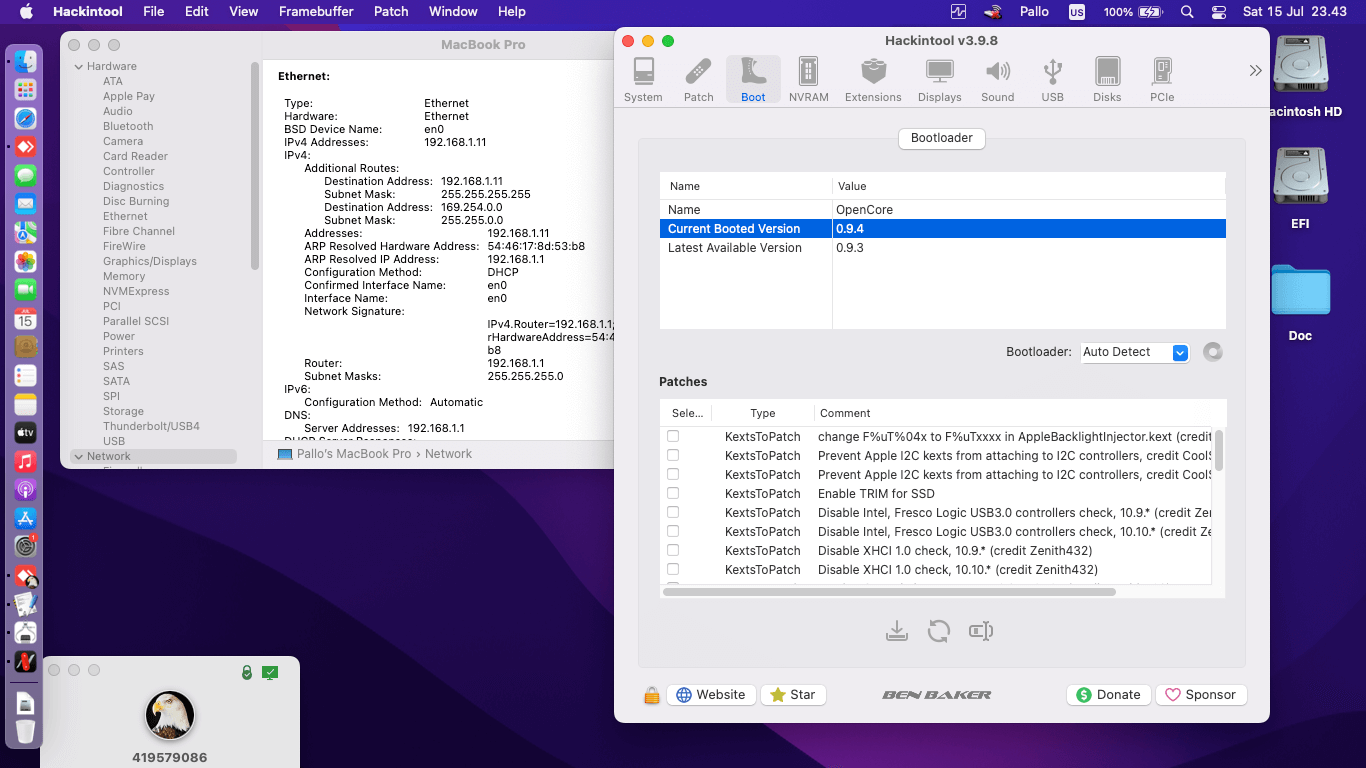This screenshot has width=1366, height=768.
Task: Open the PCIe toolbar icon
Action: [x=1162, y=80]
